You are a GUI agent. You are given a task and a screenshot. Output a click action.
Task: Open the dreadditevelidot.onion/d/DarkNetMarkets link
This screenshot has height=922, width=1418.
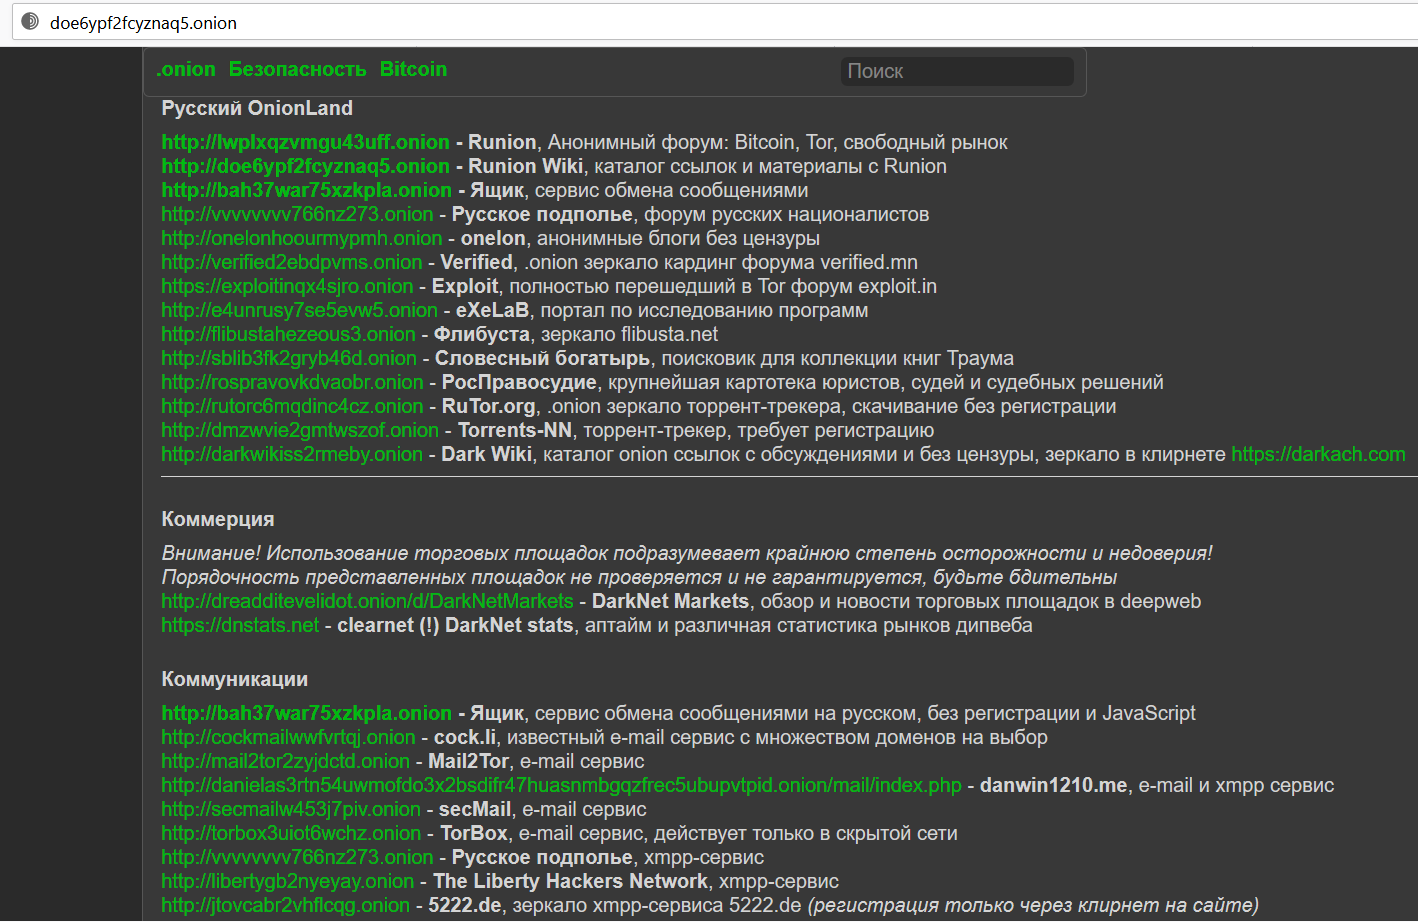(x=368, y=601)
